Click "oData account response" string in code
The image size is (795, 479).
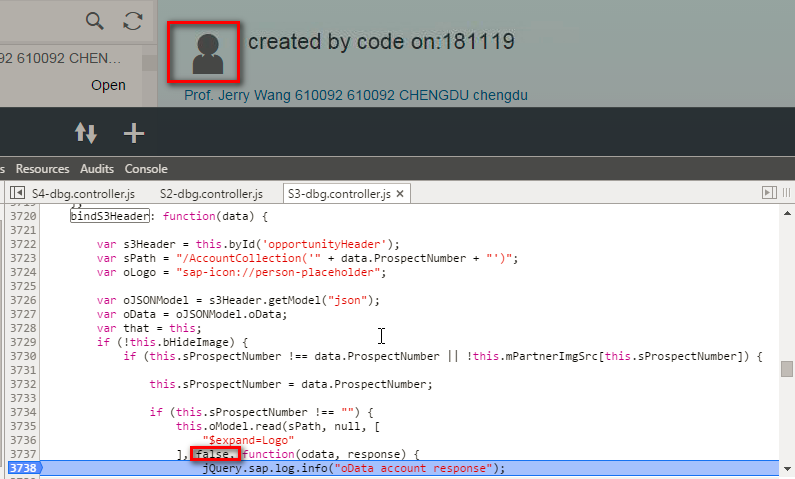tap(414, 468)
